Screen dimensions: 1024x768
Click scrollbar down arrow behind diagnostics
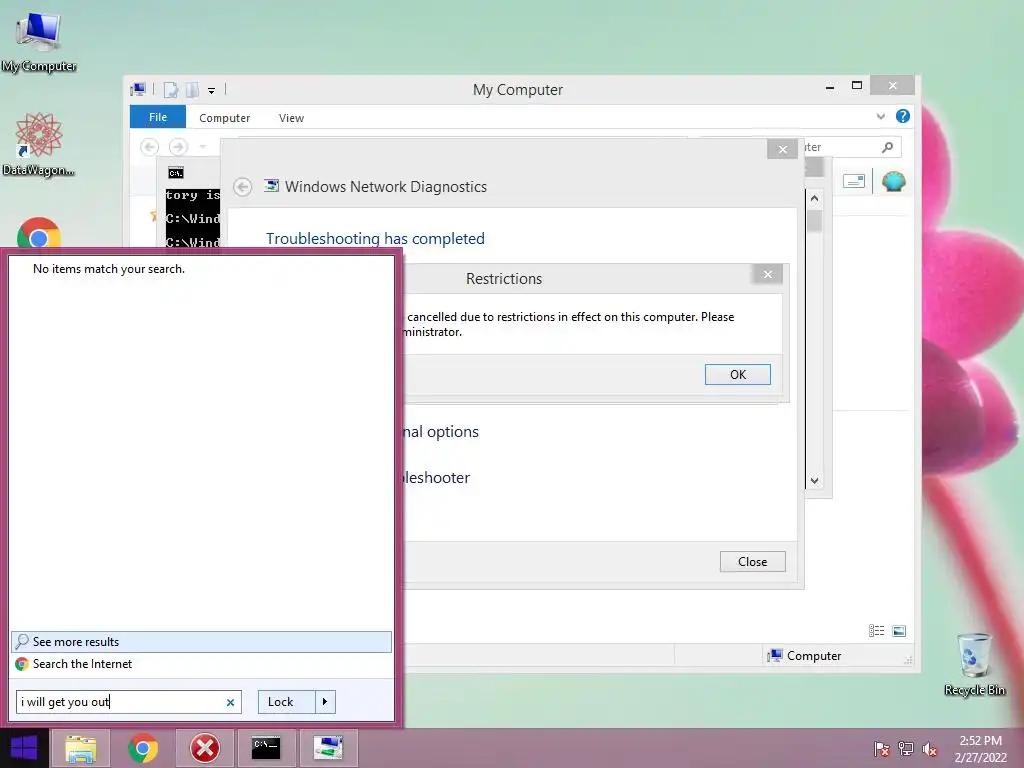[x=814, y=481]
